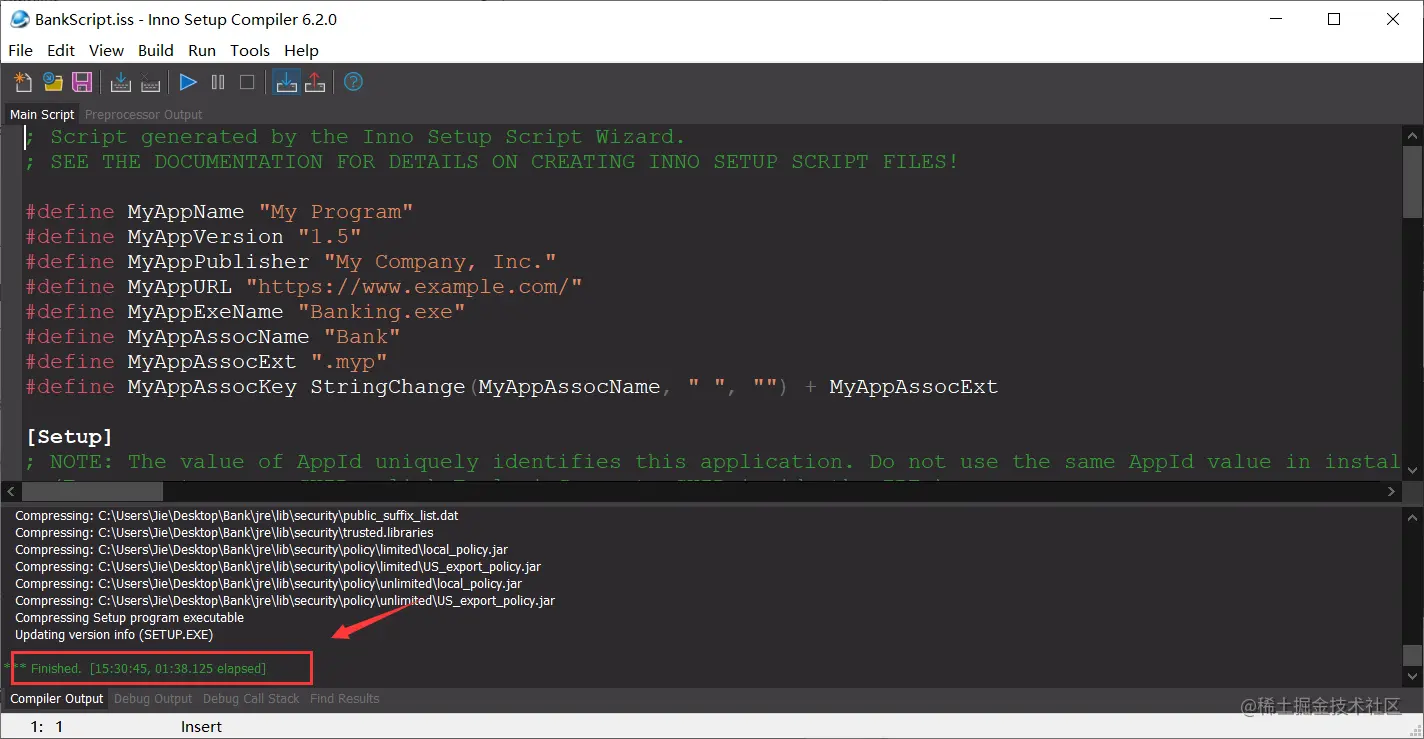Image resolution: width=1424 pixels, height=739 pixels.
Task: Select the Find Results tab
Action: point(345,699)
